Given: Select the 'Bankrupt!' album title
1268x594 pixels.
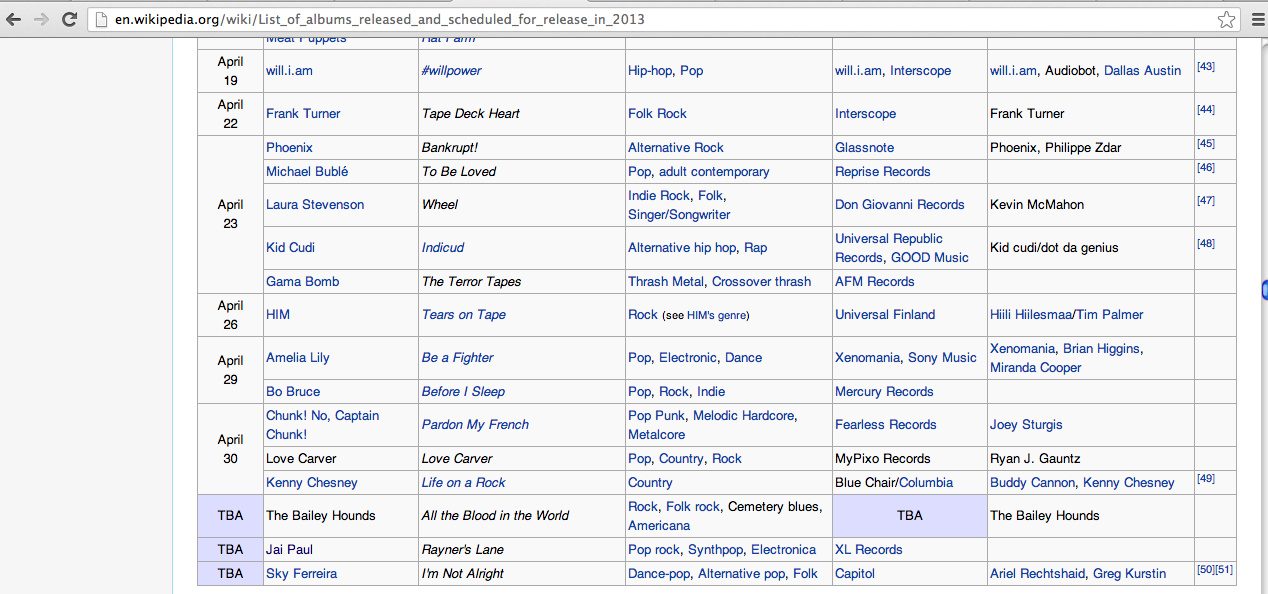Looking at the screenshot, I should click(x=450, y=148).
